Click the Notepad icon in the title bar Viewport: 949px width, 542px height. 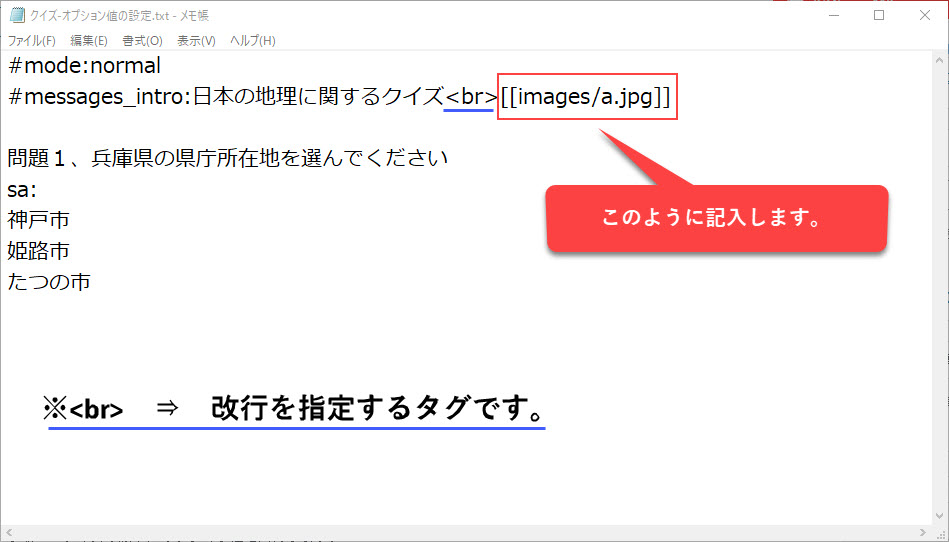point(17,16)
